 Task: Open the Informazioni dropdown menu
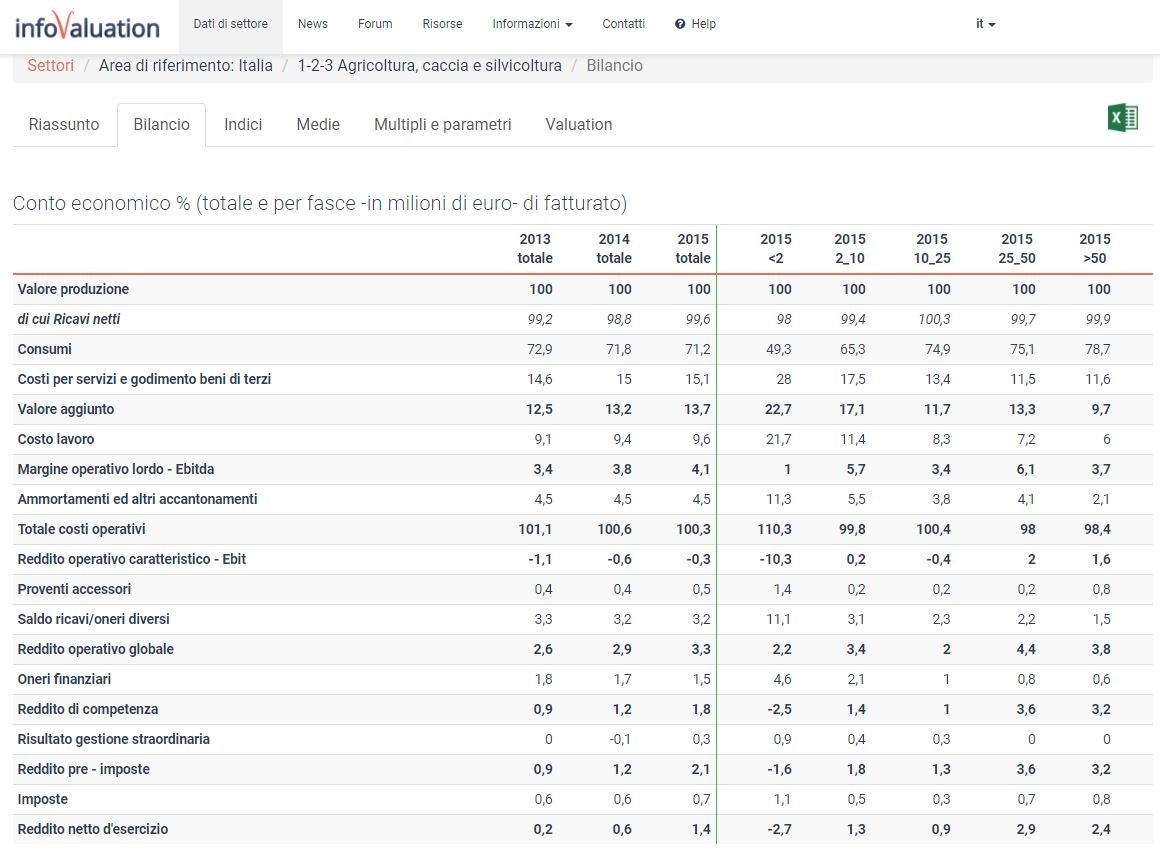[x=532, y=24]
